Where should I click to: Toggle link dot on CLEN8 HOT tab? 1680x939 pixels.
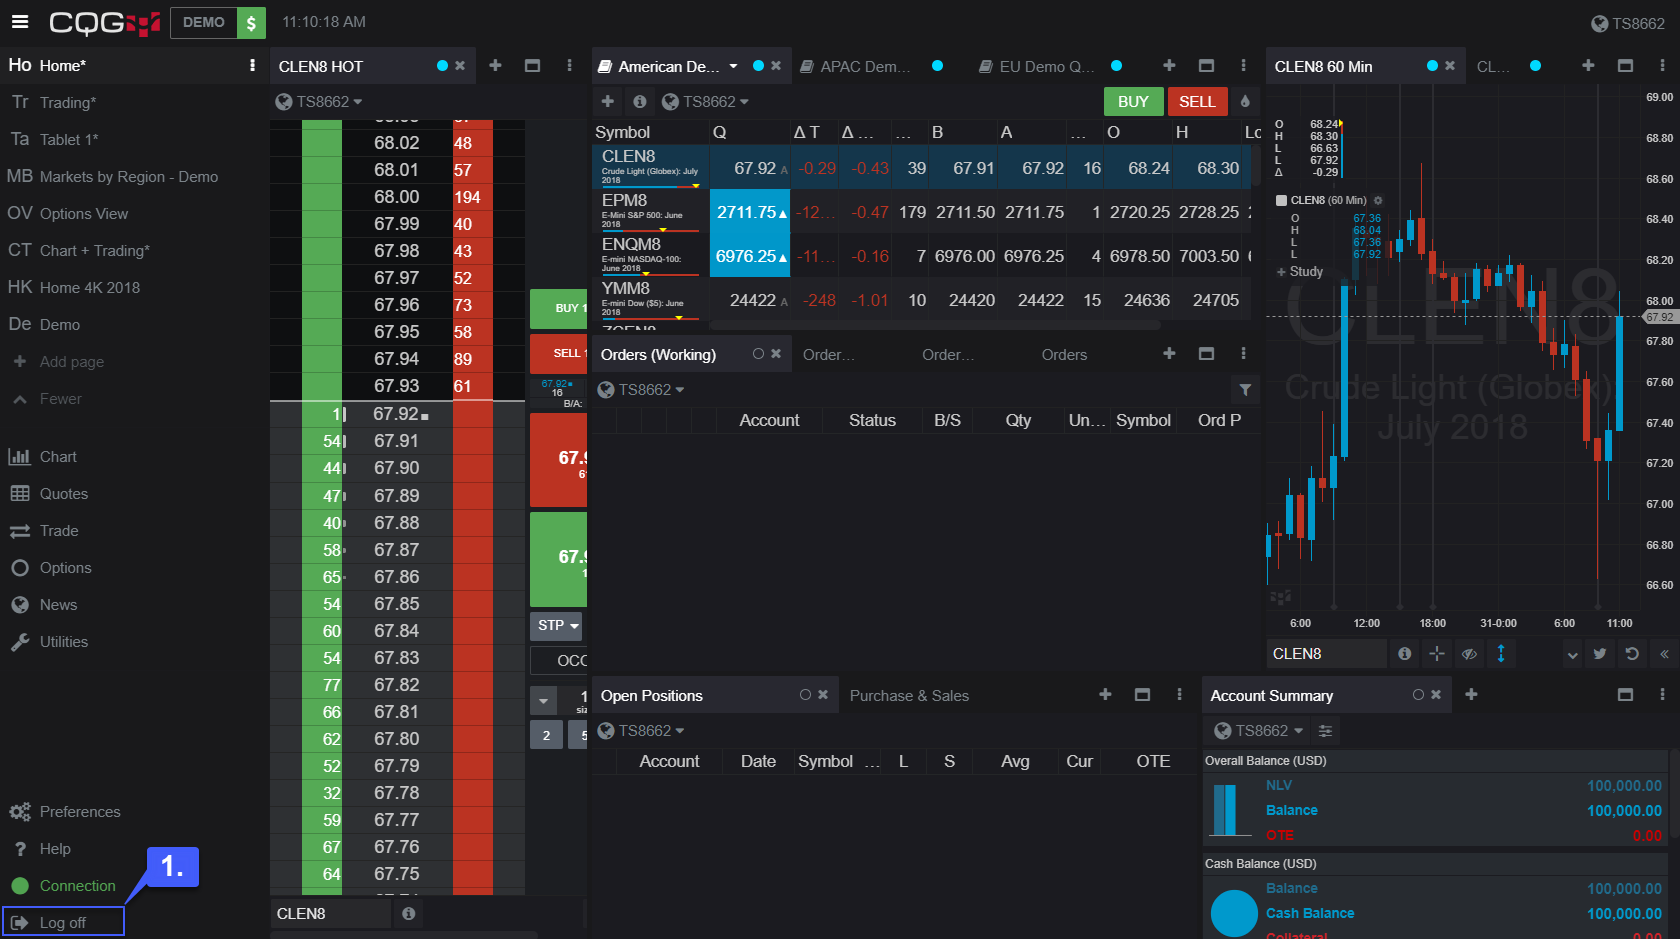coord(442,66)
